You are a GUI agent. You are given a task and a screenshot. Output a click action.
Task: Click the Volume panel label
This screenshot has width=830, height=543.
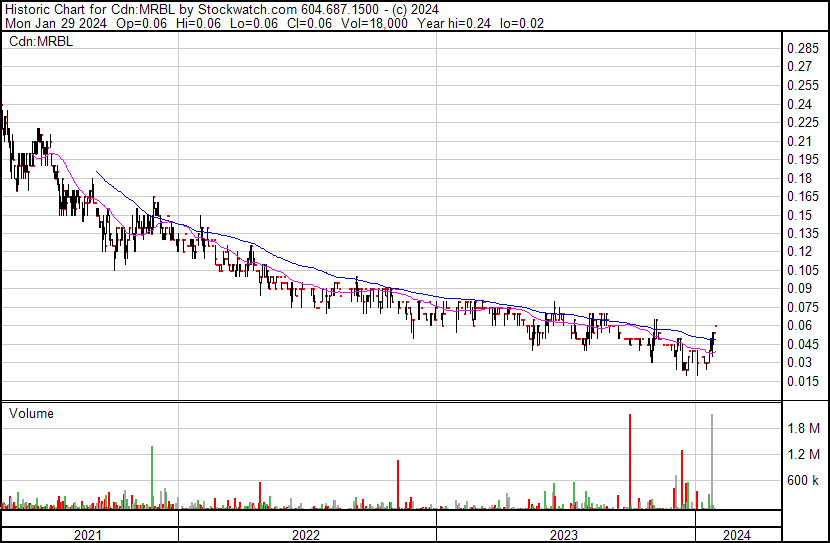(x=31, y=413)
